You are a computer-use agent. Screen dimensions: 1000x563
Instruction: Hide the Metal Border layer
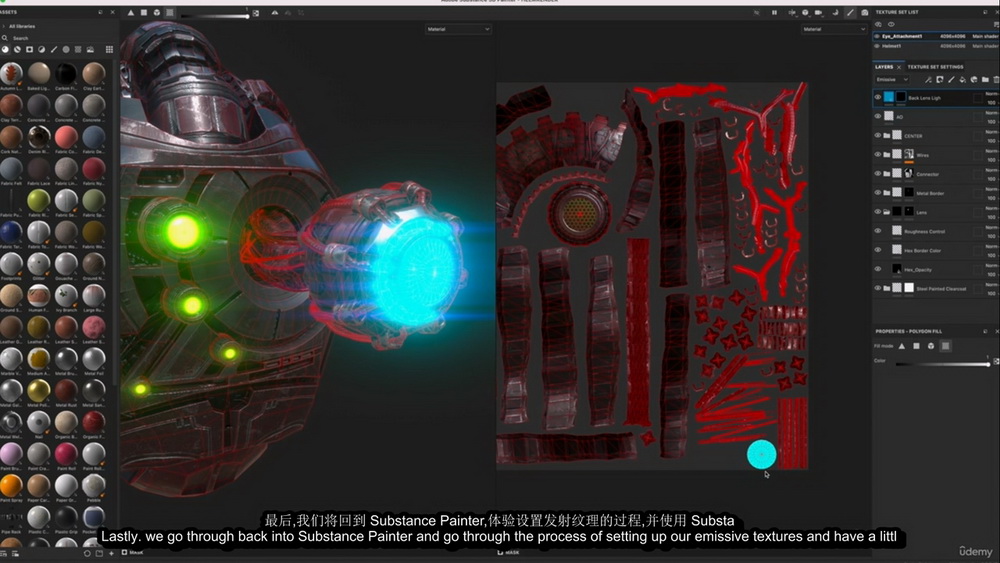pyautogui.click(x=878, y=193)
